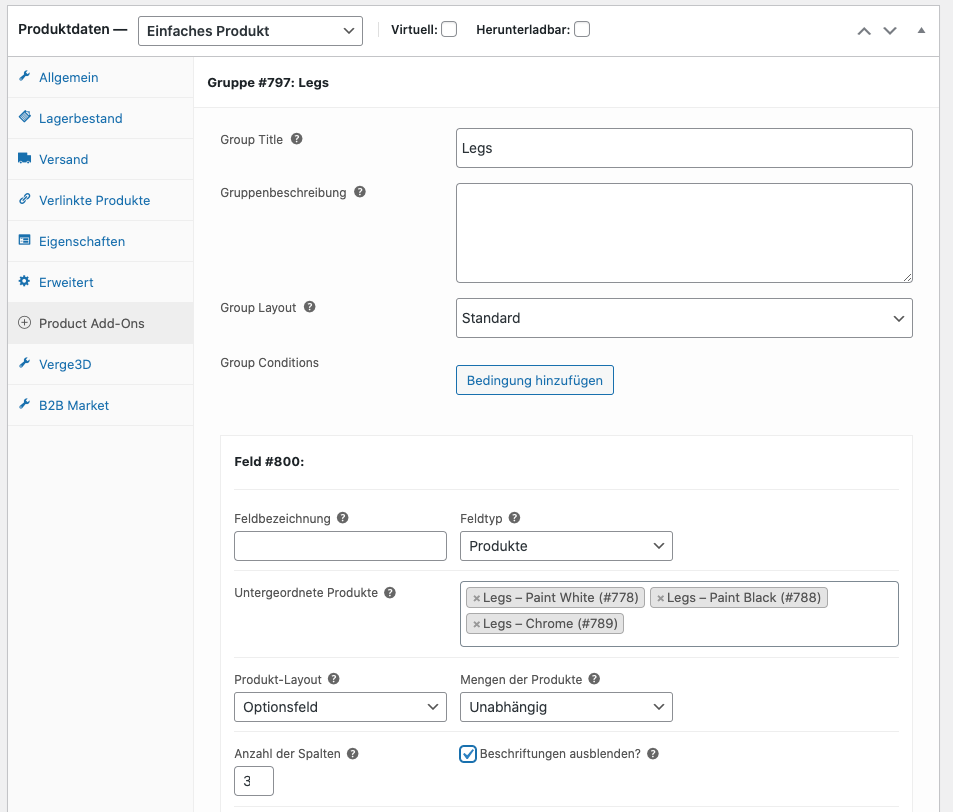This screenshot has height=812, width=953.
Task: Open the Produkt-Layout Optionsfeld dropdown
Action: pyautogui.click(x=340, y=707)
